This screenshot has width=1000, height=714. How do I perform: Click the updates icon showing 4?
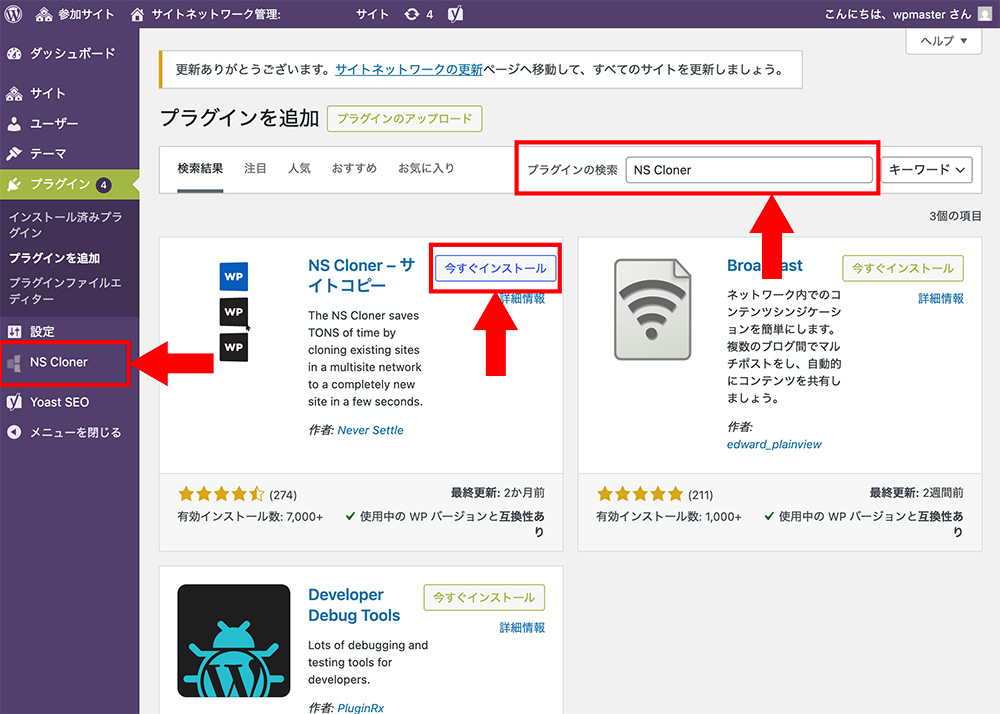(x=419, y=14)
